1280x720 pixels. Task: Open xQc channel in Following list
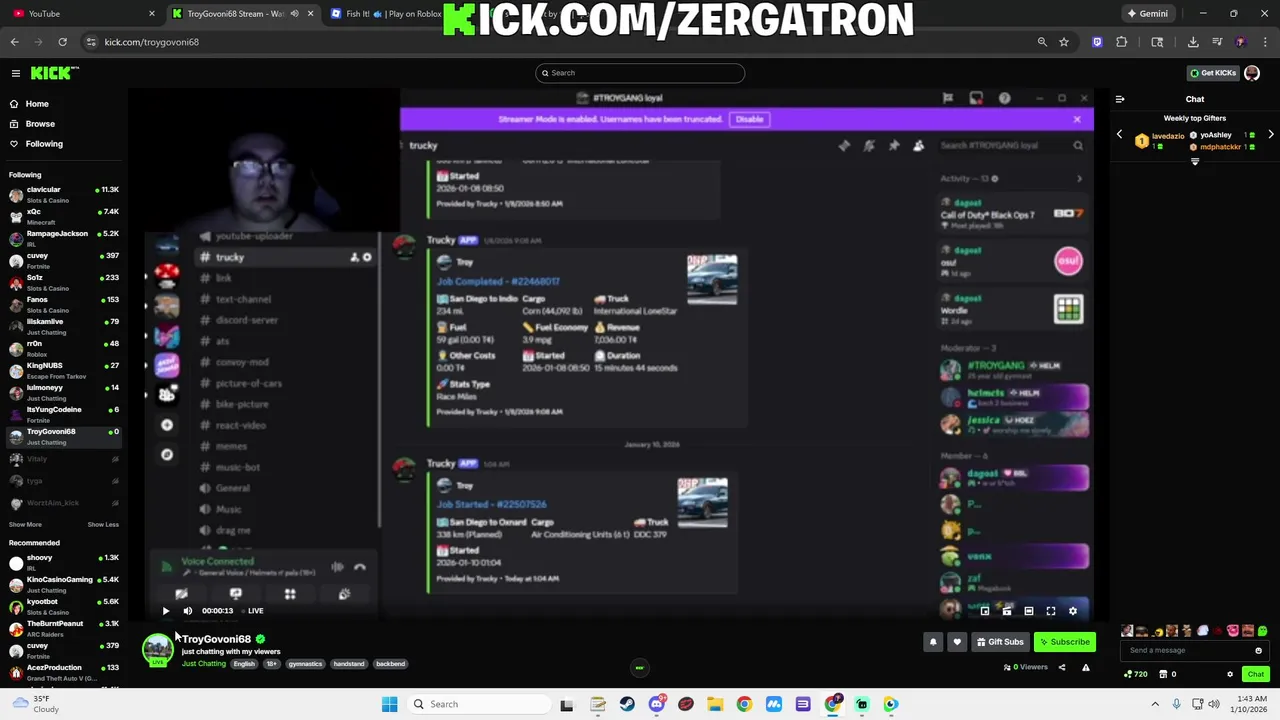63,216
